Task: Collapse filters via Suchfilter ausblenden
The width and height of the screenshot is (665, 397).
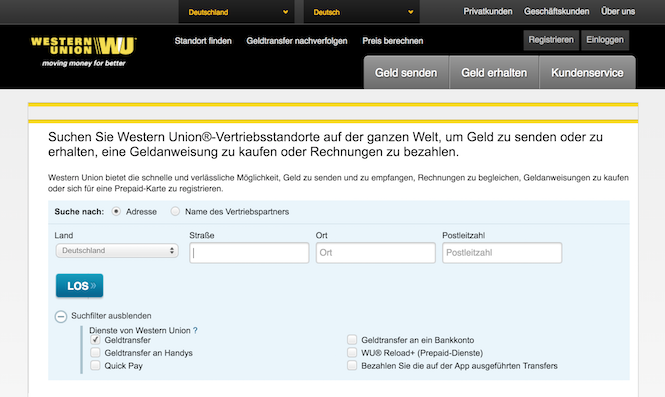Action: point(111,316)
